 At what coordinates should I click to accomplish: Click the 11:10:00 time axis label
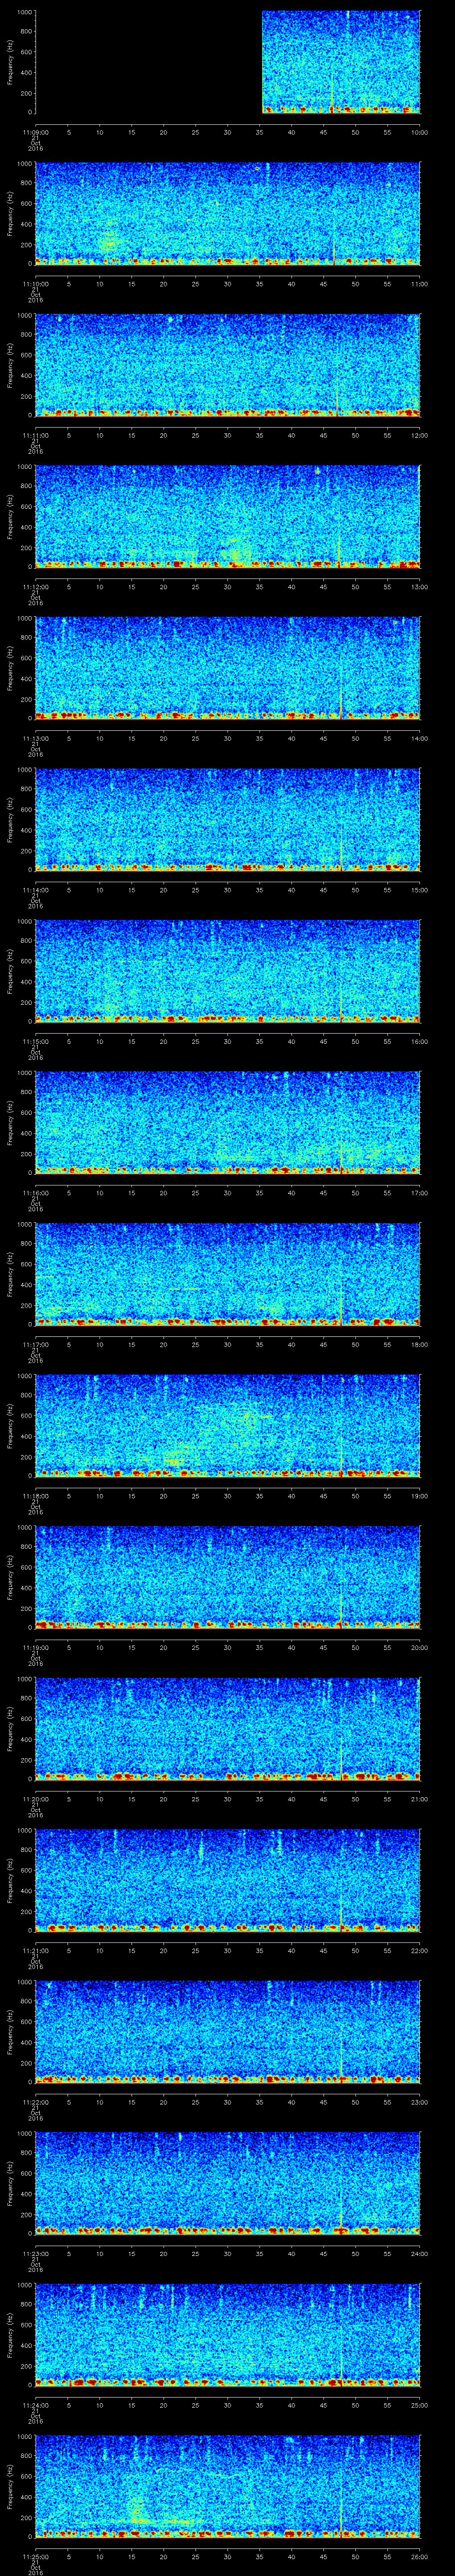coord(36,283)
